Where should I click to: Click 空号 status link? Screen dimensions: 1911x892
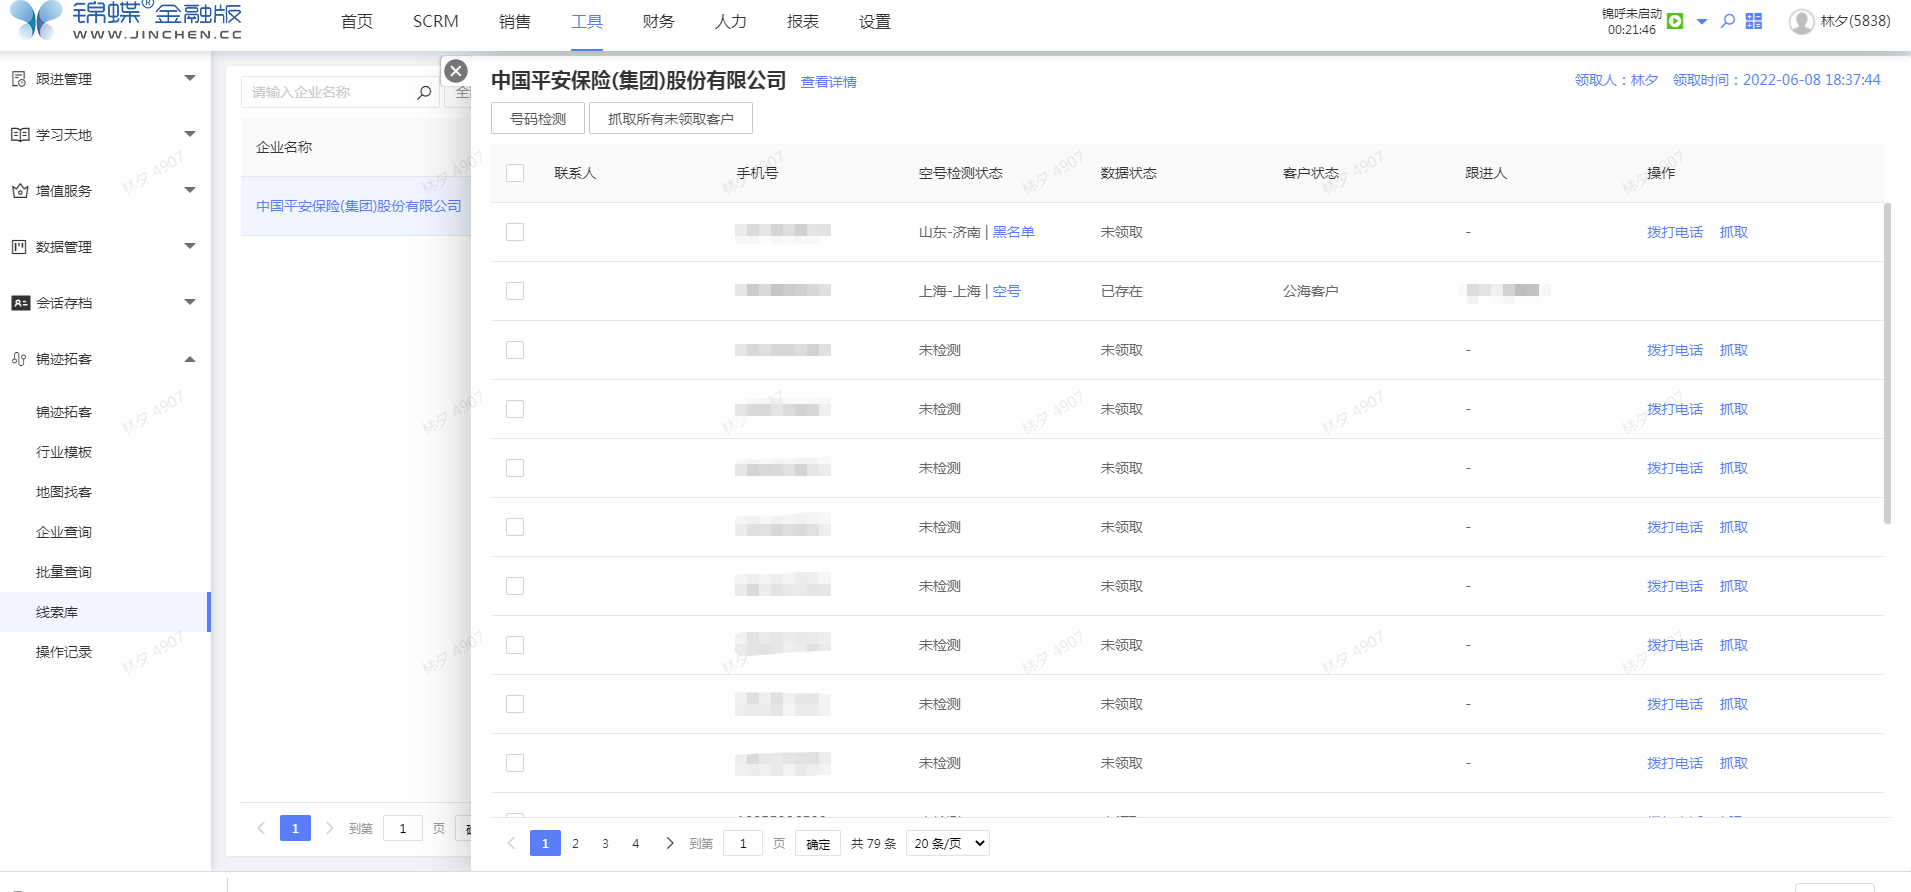pyautogui.click(x=1006, y=291)
